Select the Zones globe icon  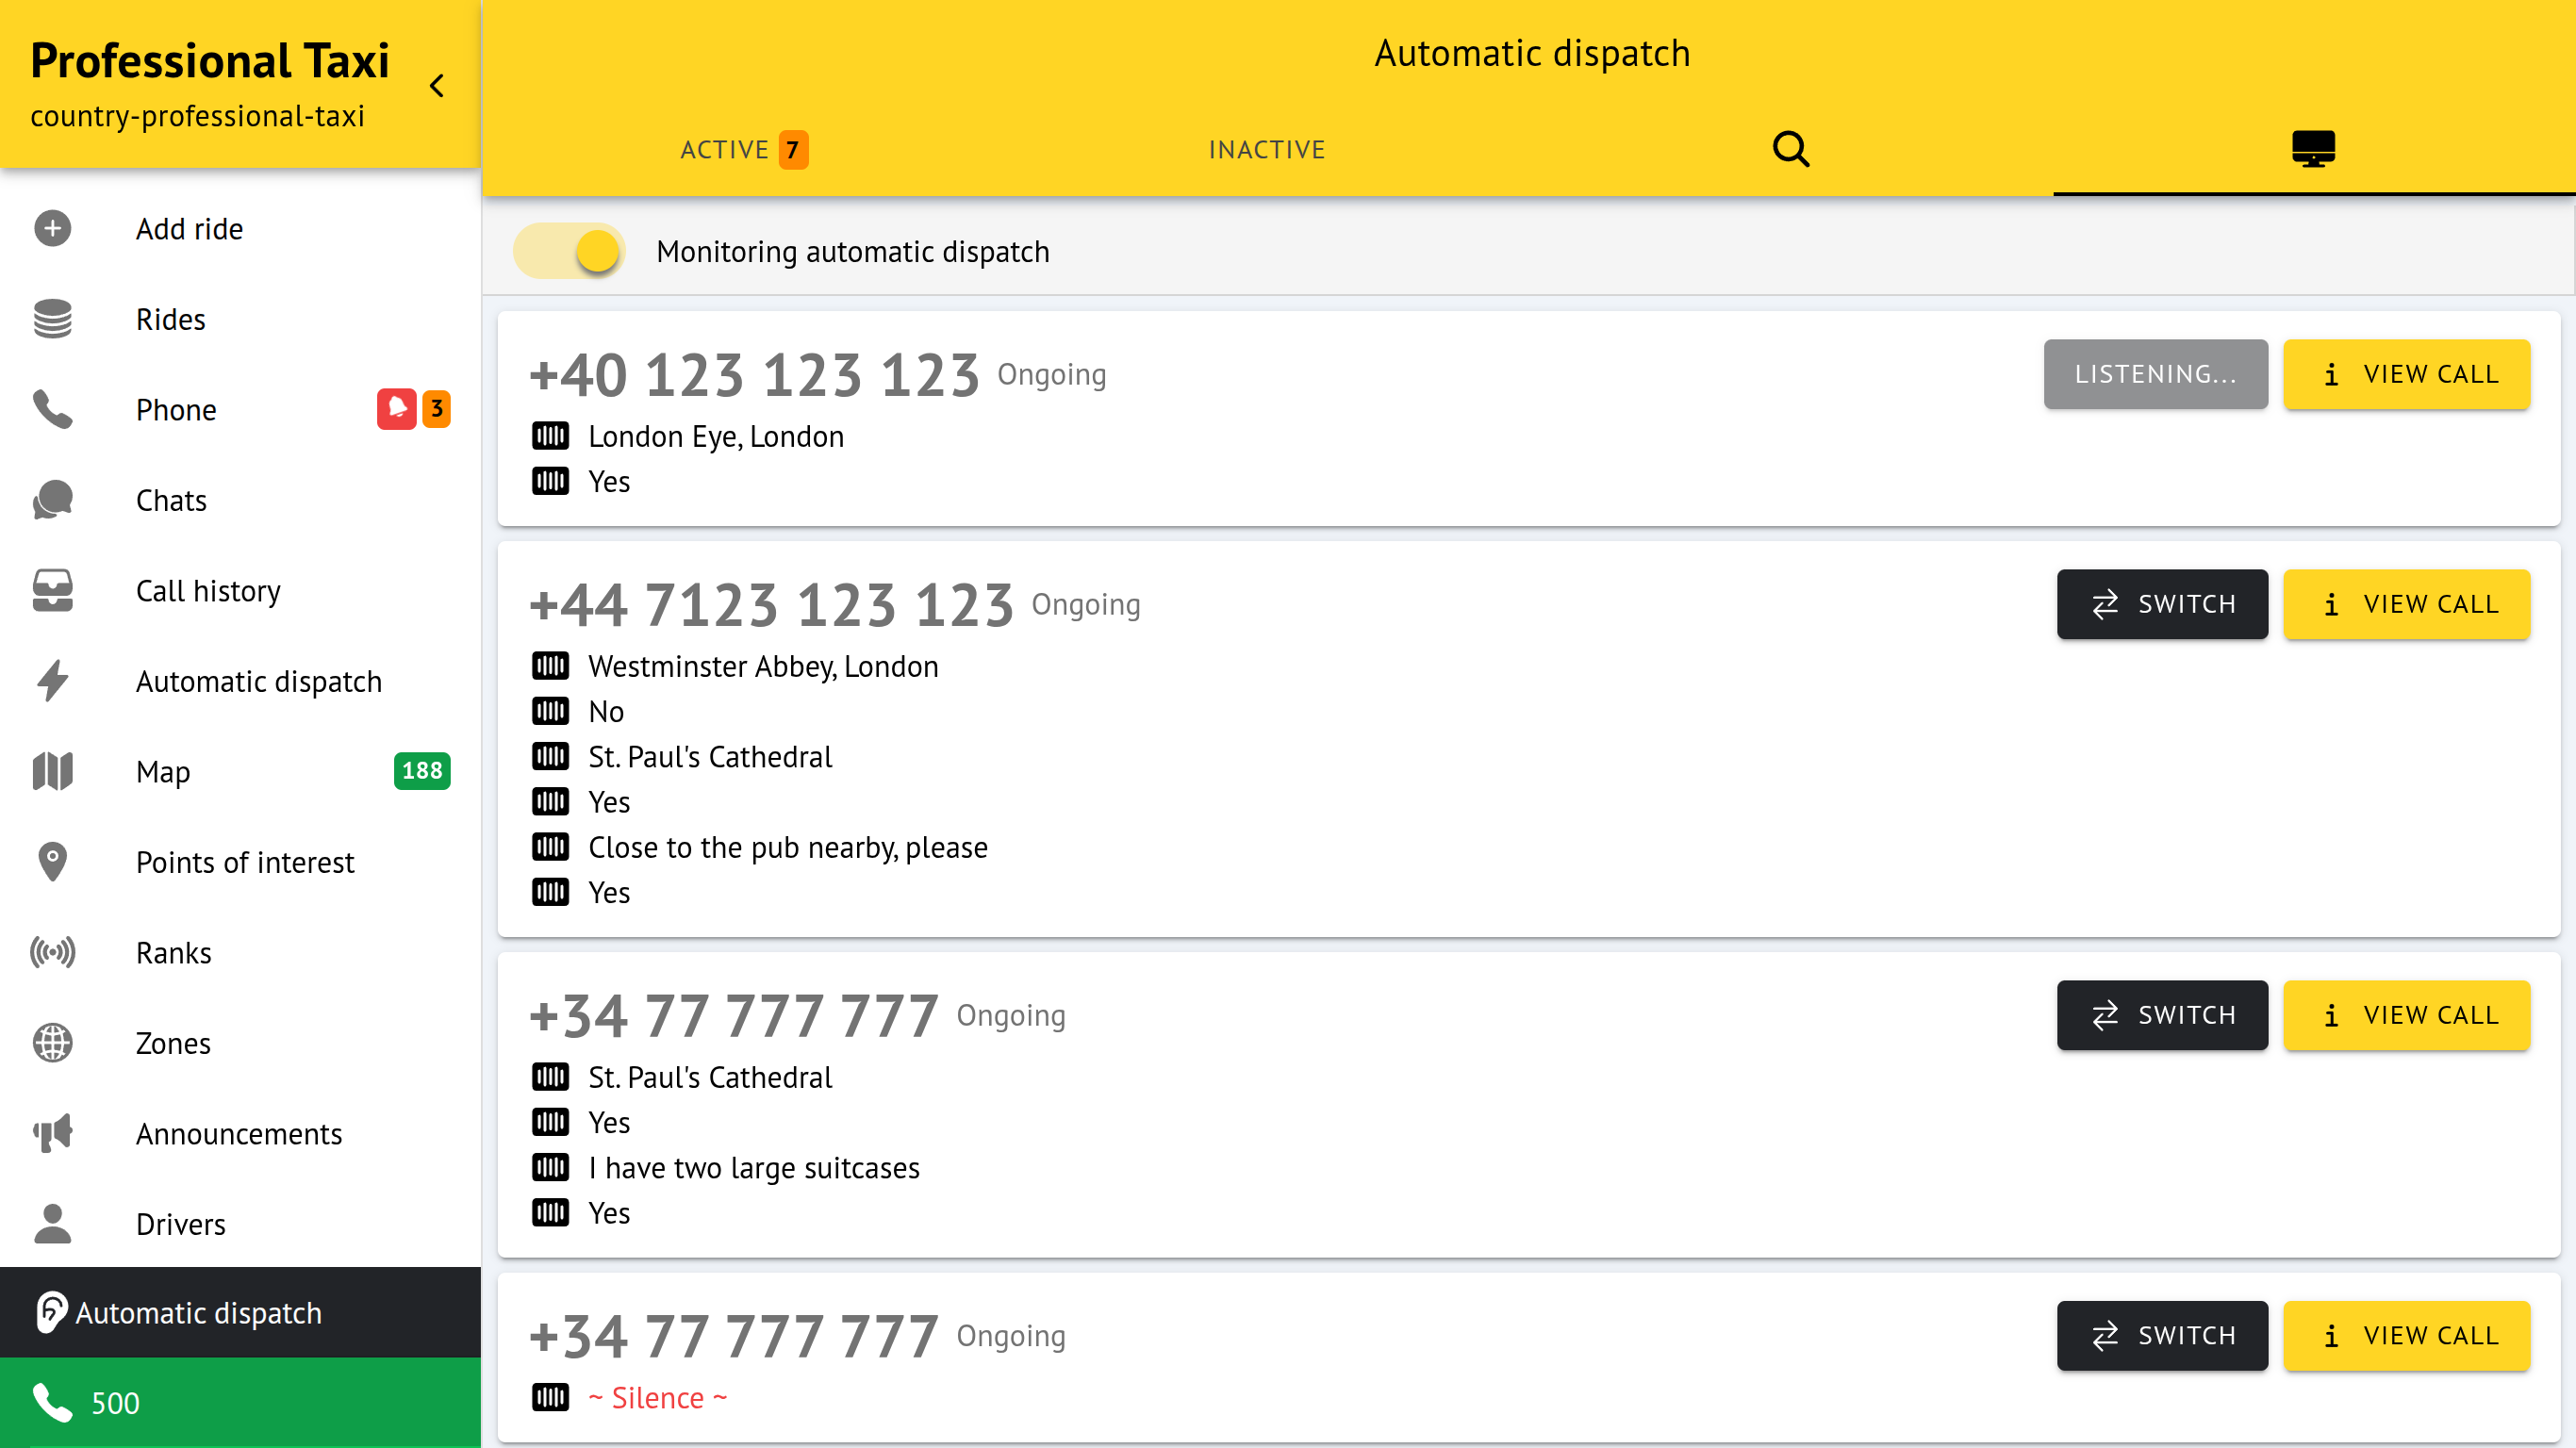click(x=52, y=1043)
